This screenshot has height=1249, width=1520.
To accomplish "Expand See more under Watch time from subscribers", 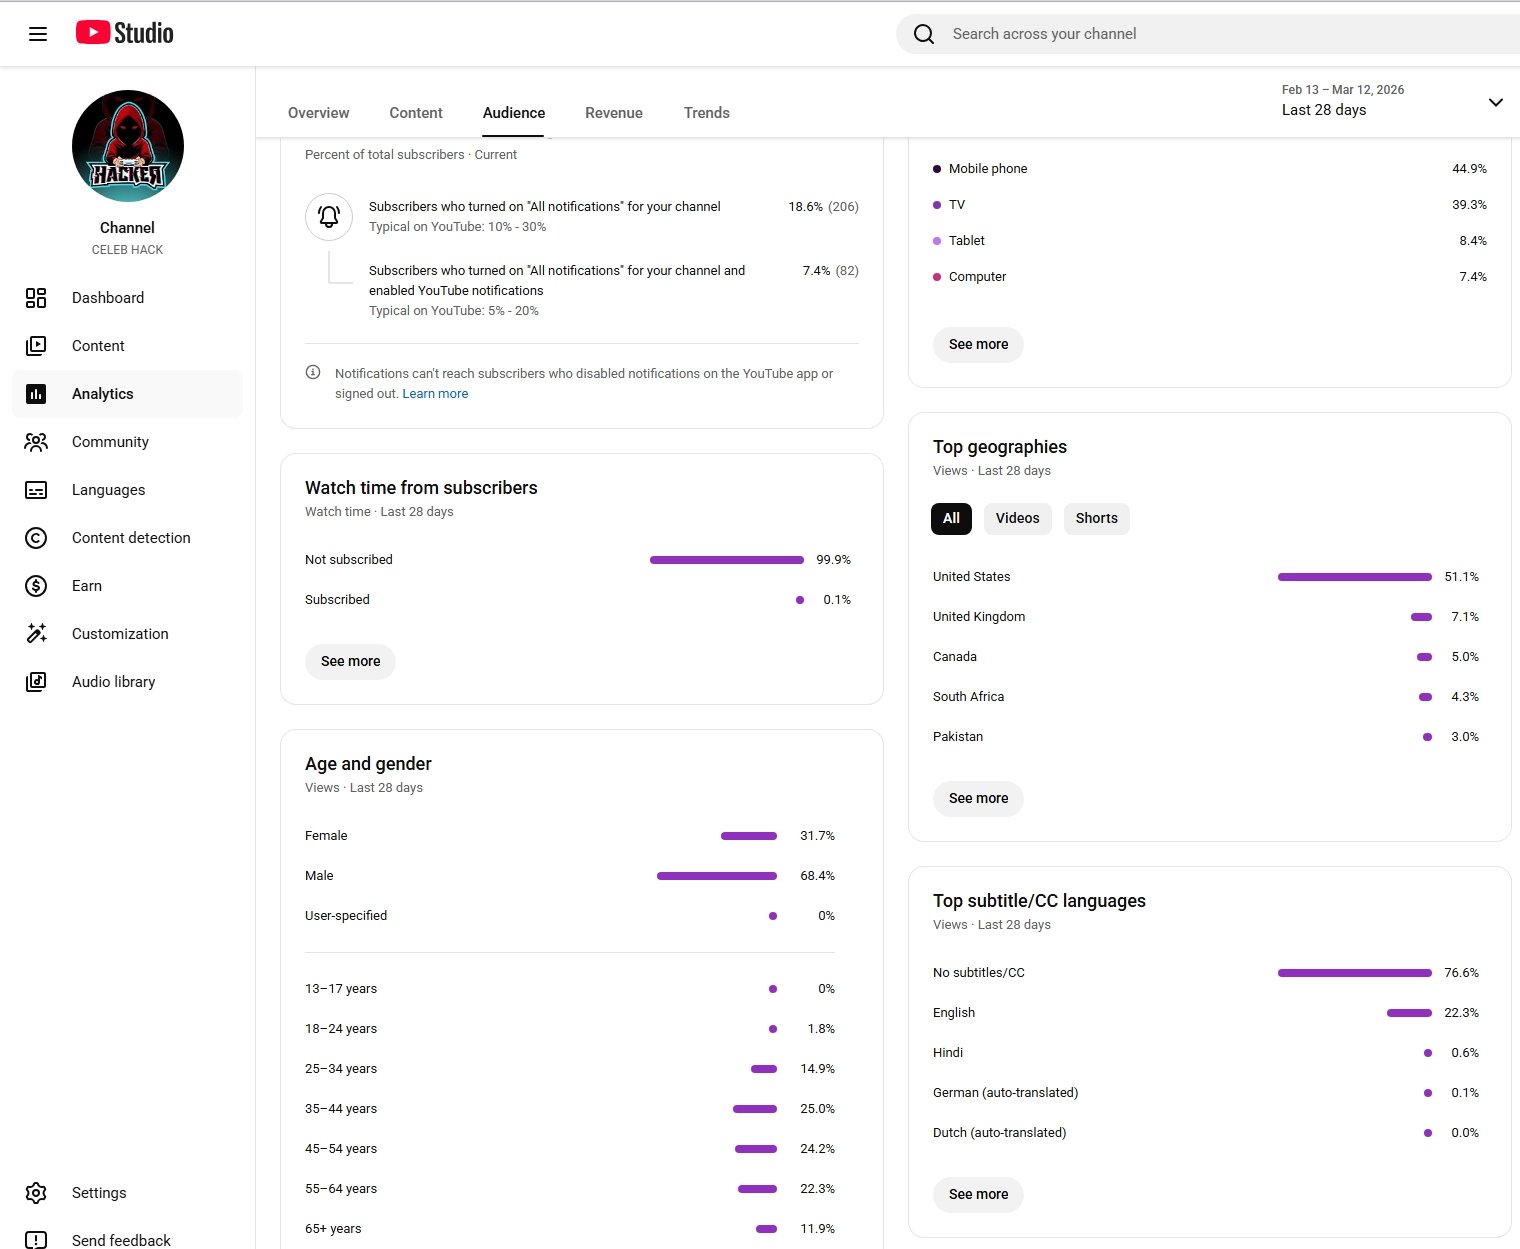I will tap(350, 661).
